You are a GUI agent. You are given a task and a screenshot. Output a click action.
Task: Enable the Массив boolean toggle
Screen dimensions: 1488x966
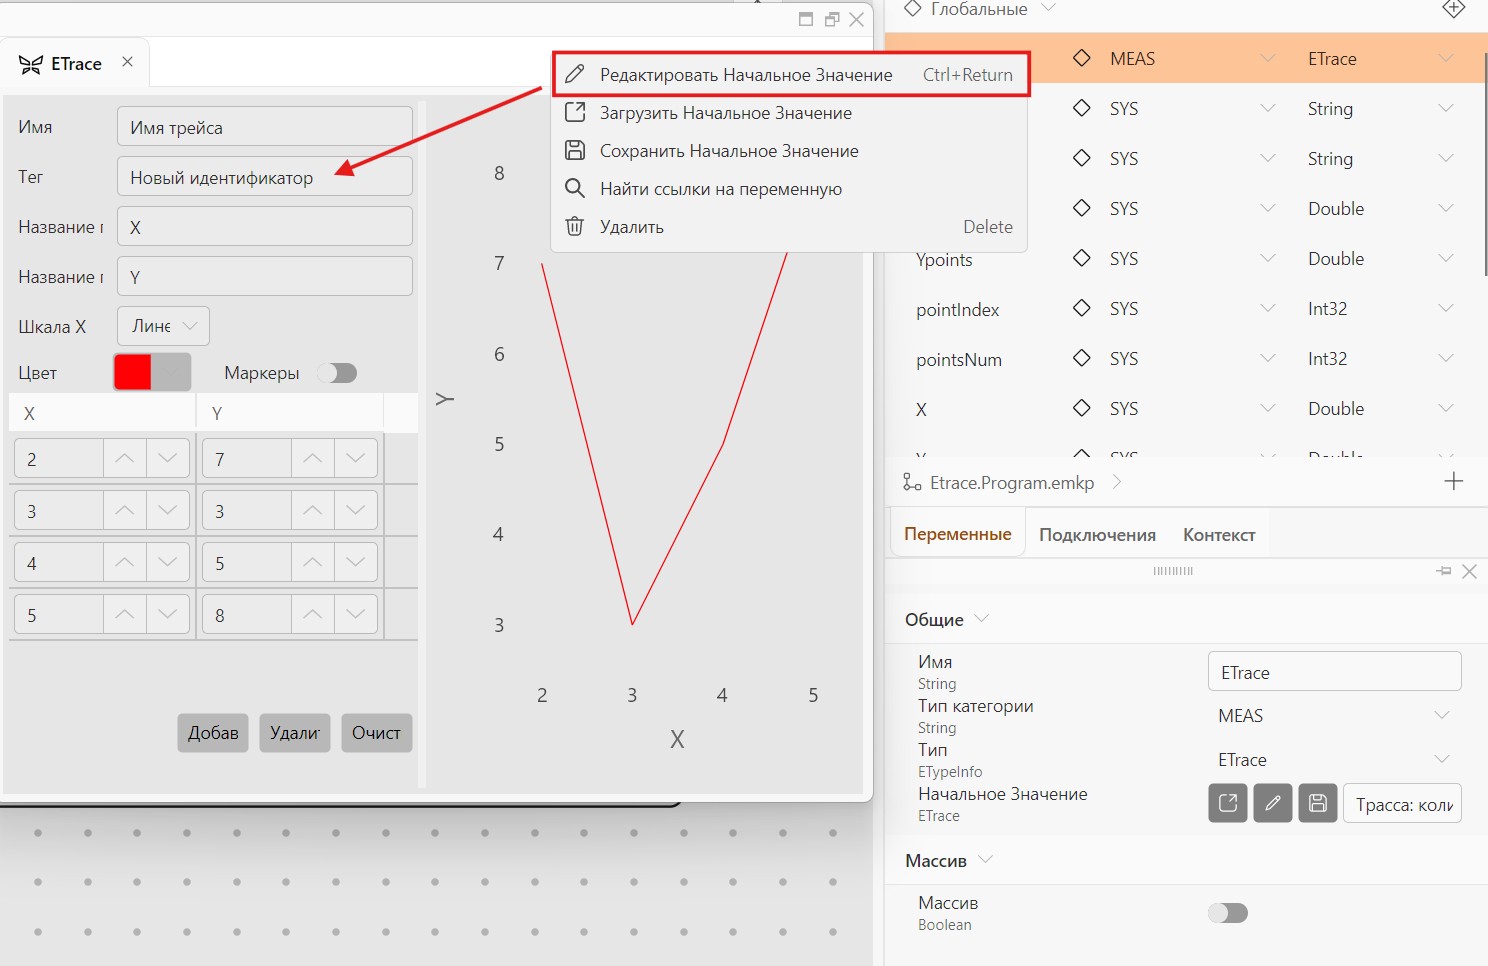[1228, 913]
